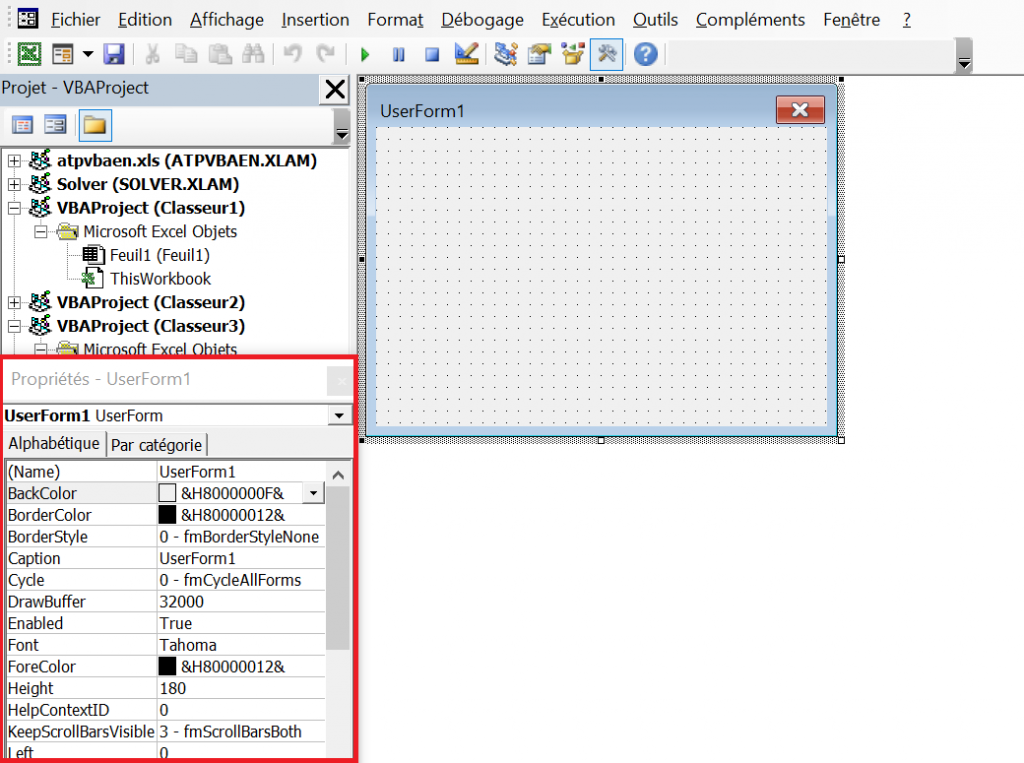Expand the atpvbaen.xls project node
The height and width of the screenshot is (763, 1024).
(x=14, y=161)
